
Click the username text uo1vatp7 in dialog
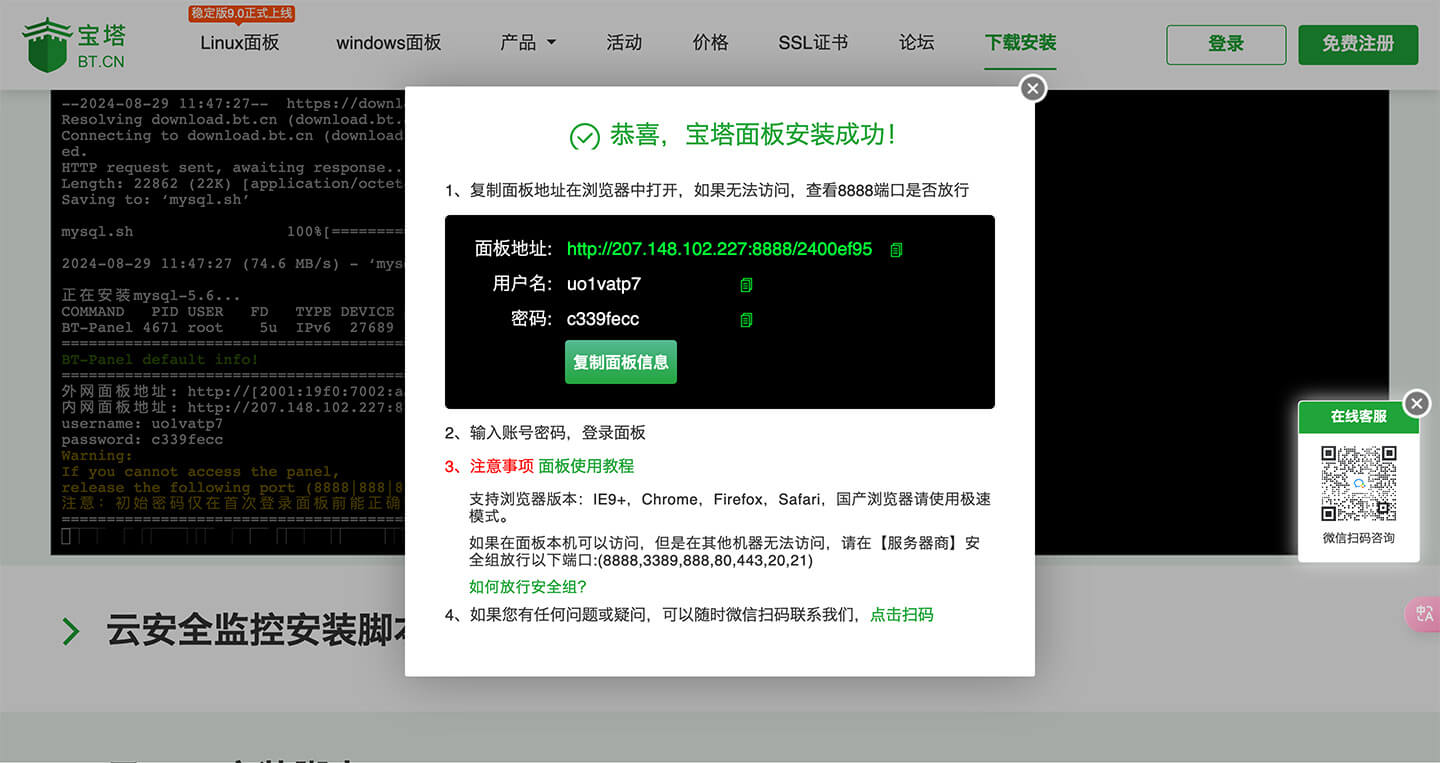tap(604, 284)
